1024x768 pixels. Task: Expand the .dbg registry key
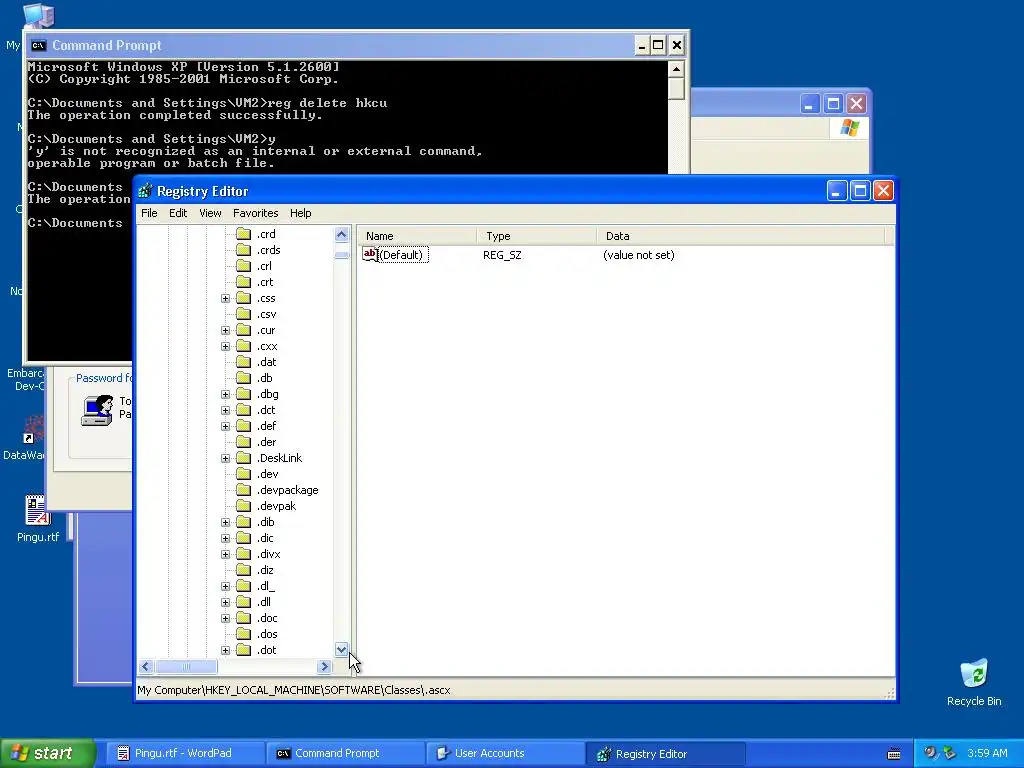(x=225, y=394)
